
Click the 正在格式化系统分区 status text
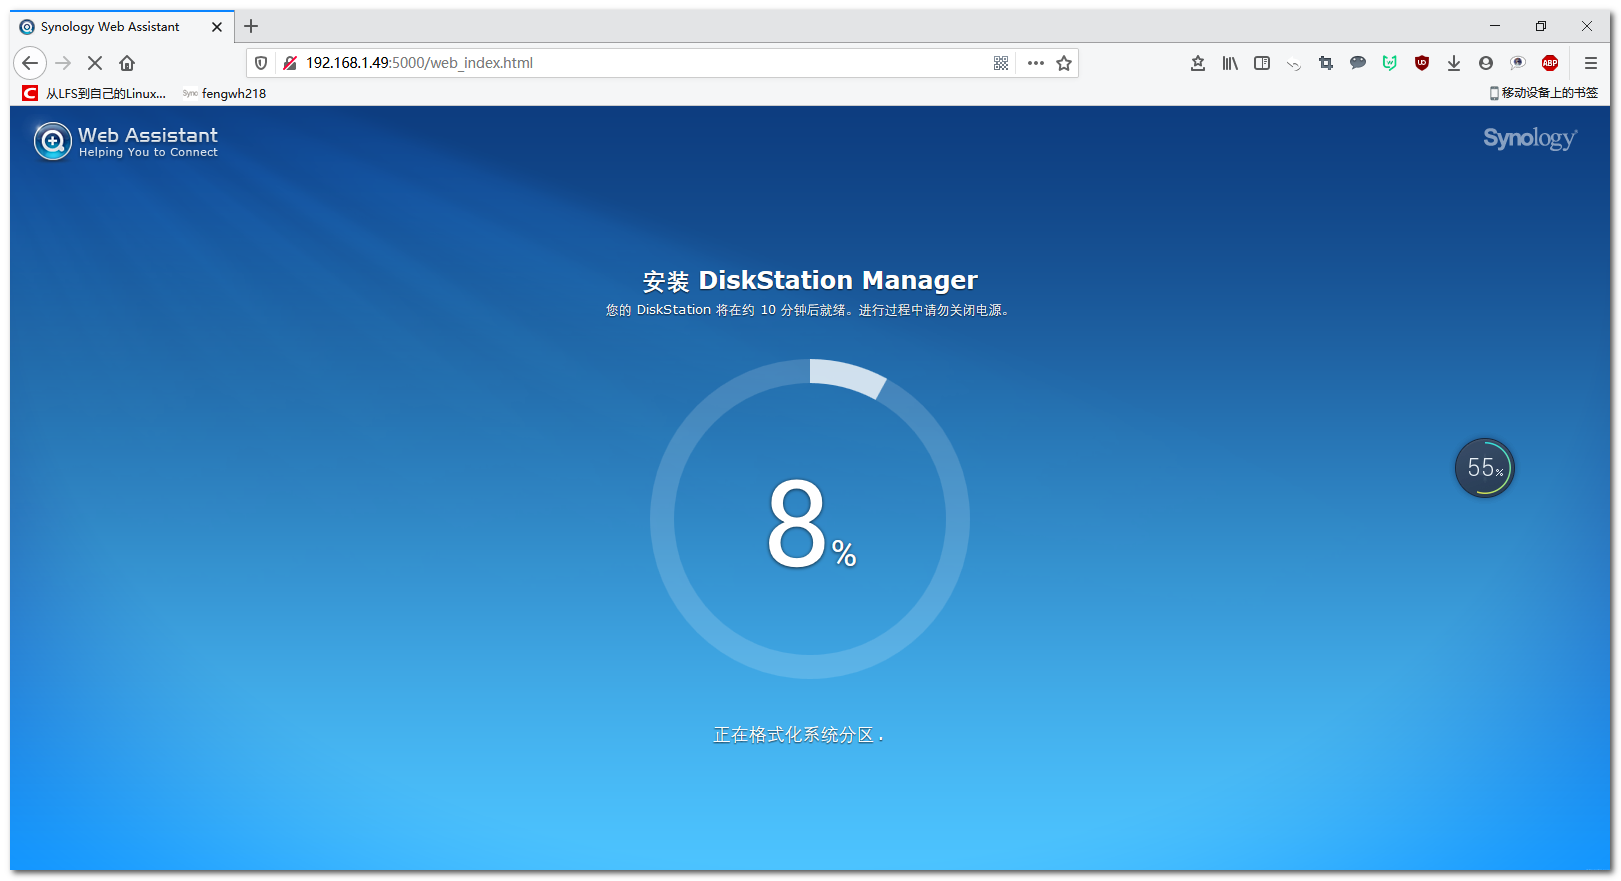point(798,735)
